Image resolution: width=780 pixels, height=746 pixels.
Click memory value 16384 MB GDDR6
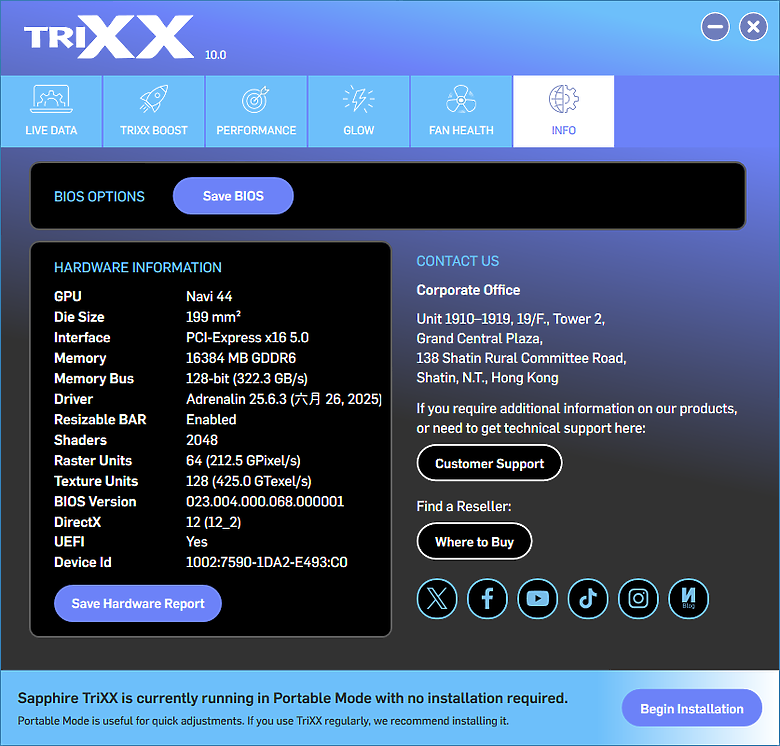(x=241, y=358)
